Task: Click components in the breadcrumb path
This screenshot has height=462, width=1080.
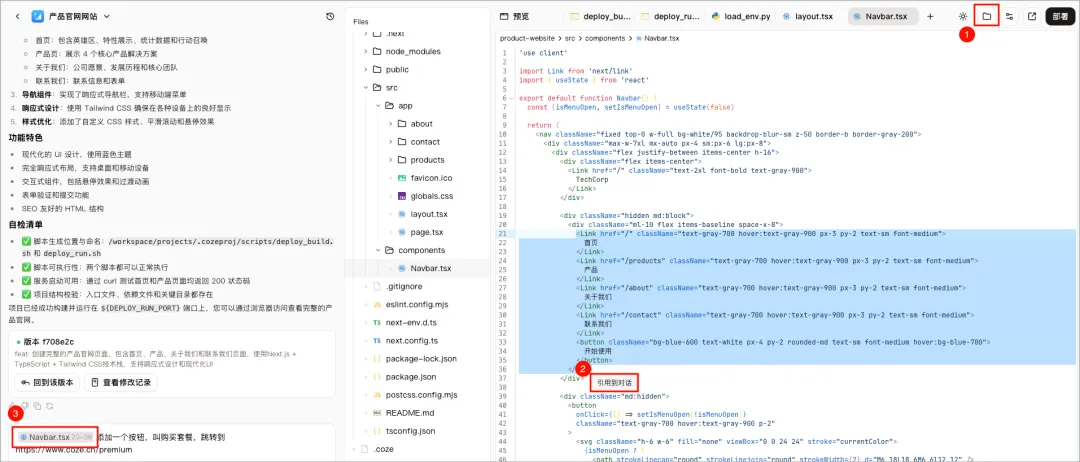Action: click(x=604, y=39)
